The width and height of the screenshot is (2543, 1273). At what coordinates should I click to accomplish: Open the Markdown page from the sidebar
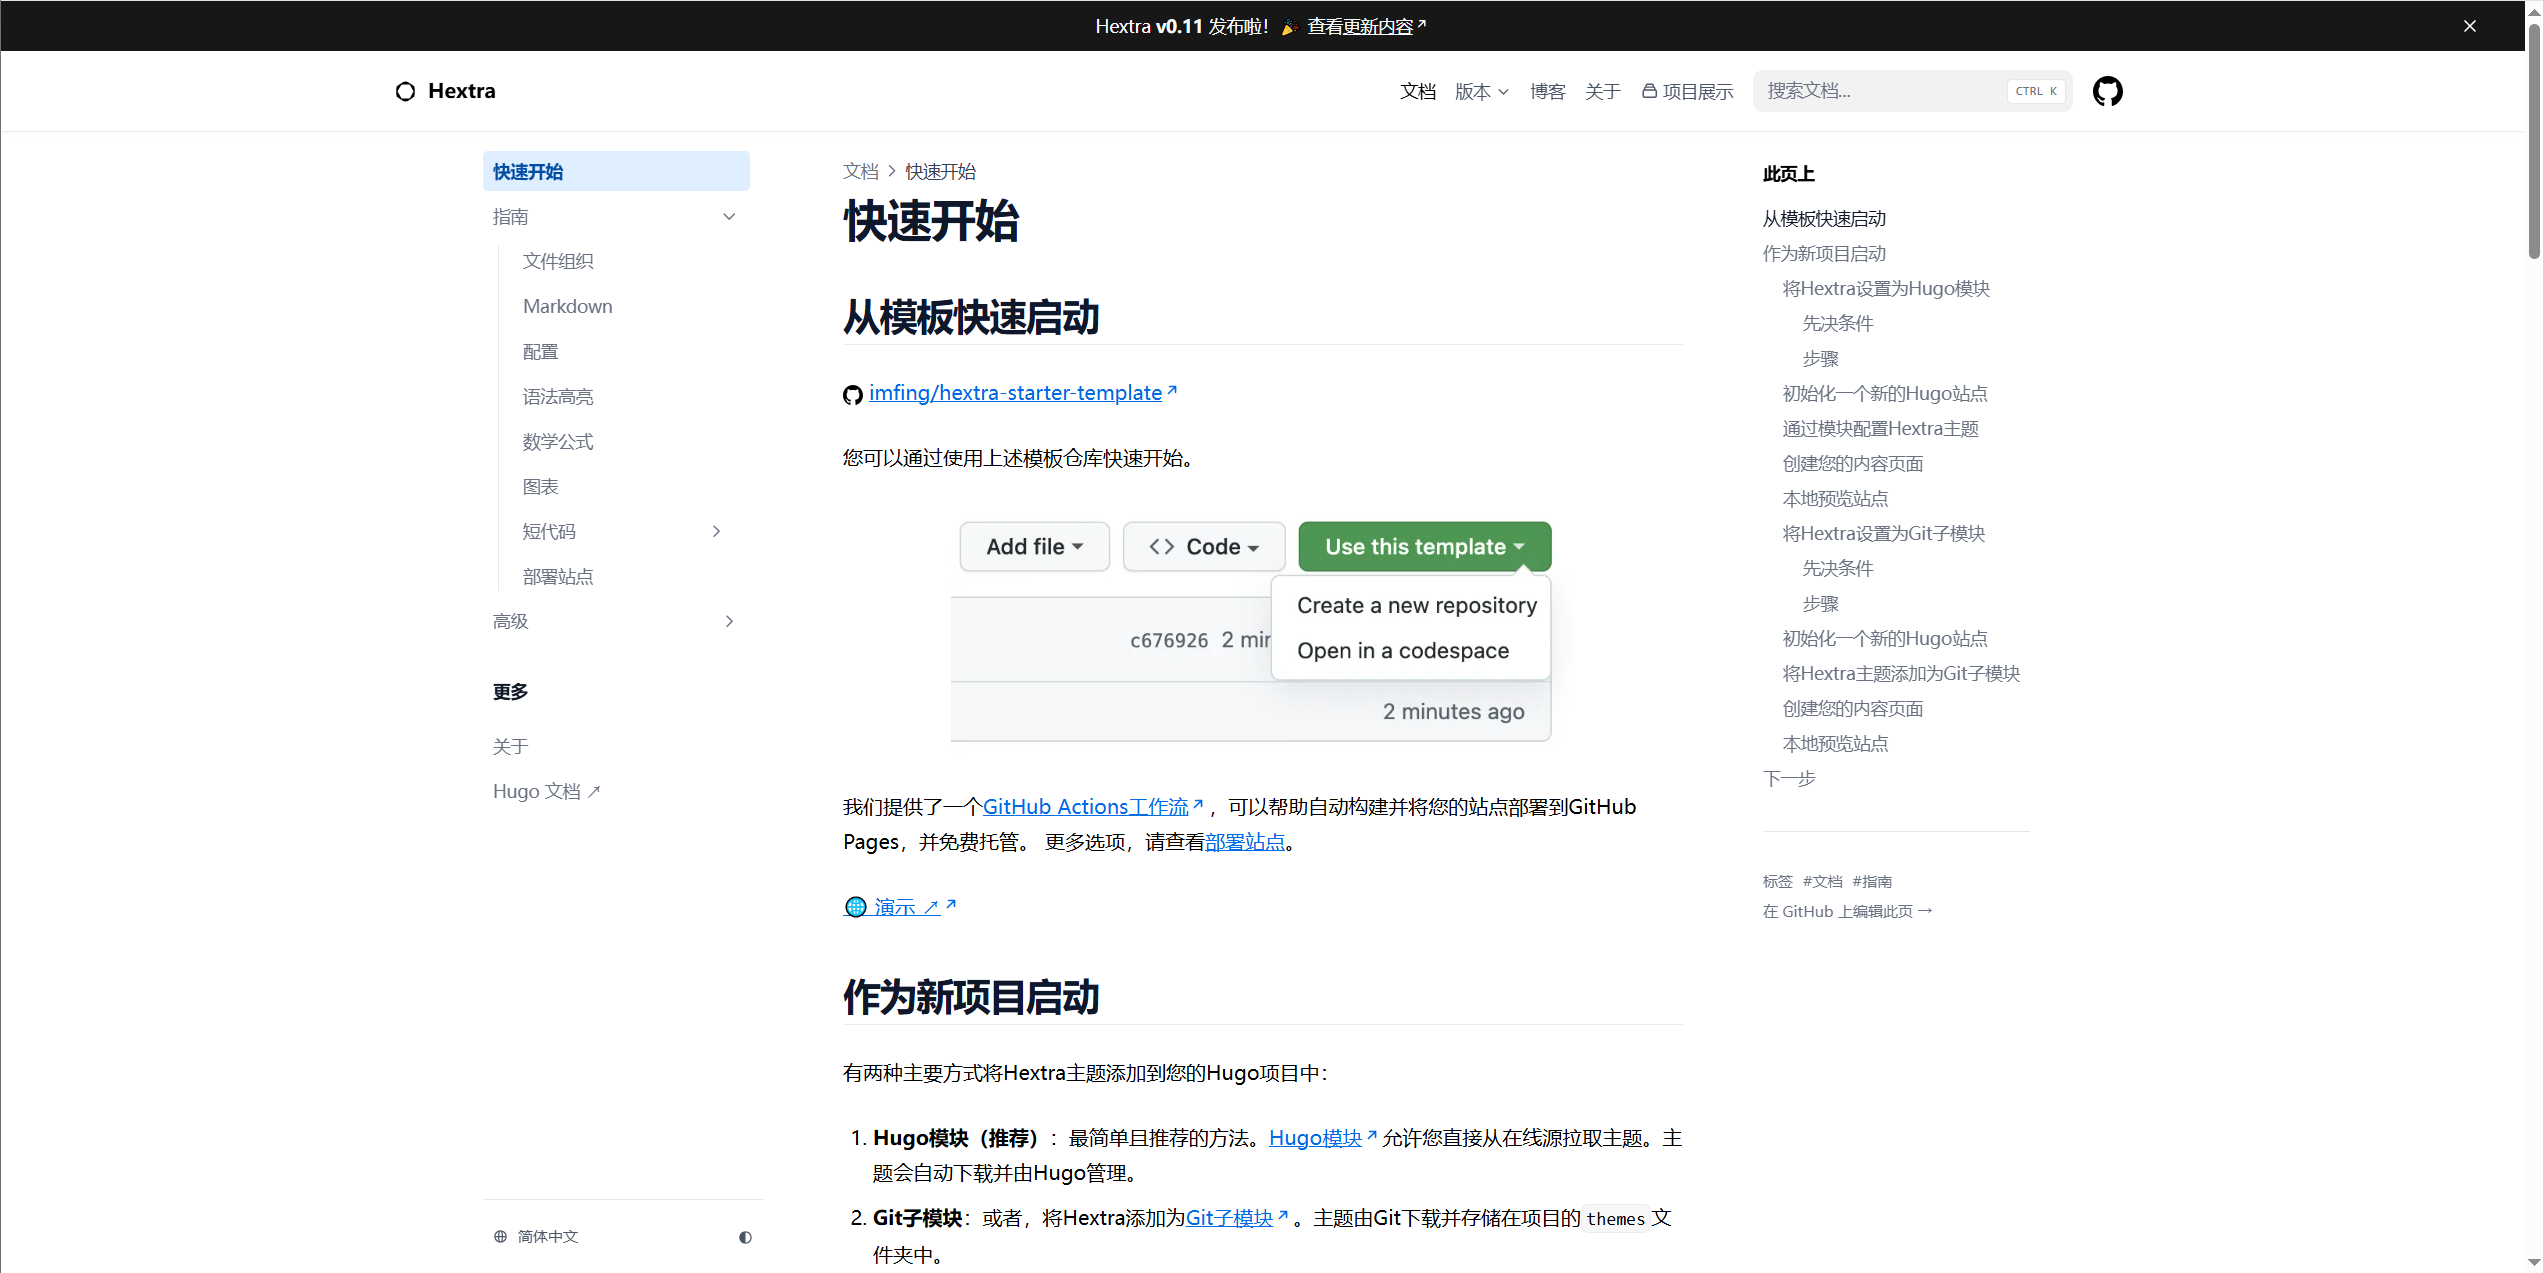(x=567, y=307)
